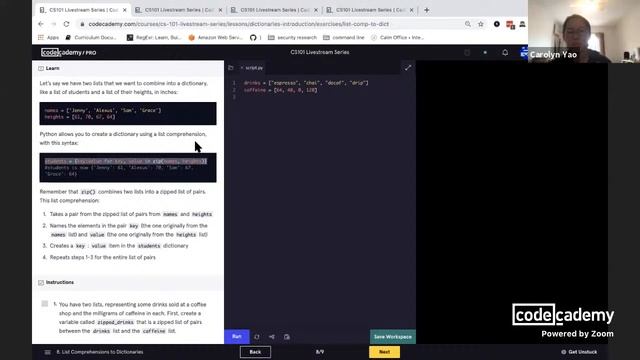Open the Calm Office bookmark
This screenshot has height=360, width=640.
[x=398, y=38]
